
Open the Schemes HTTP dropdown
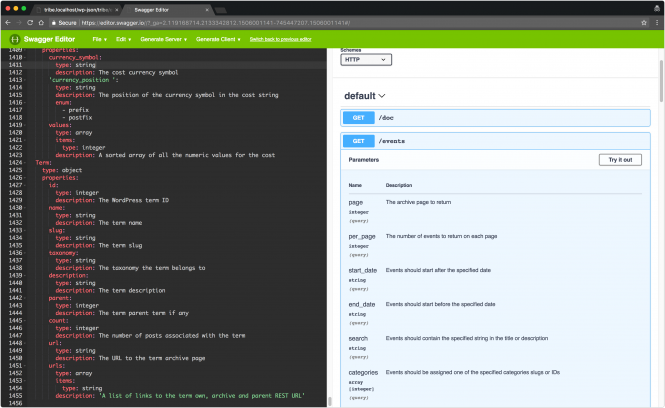tap(366, 60)
